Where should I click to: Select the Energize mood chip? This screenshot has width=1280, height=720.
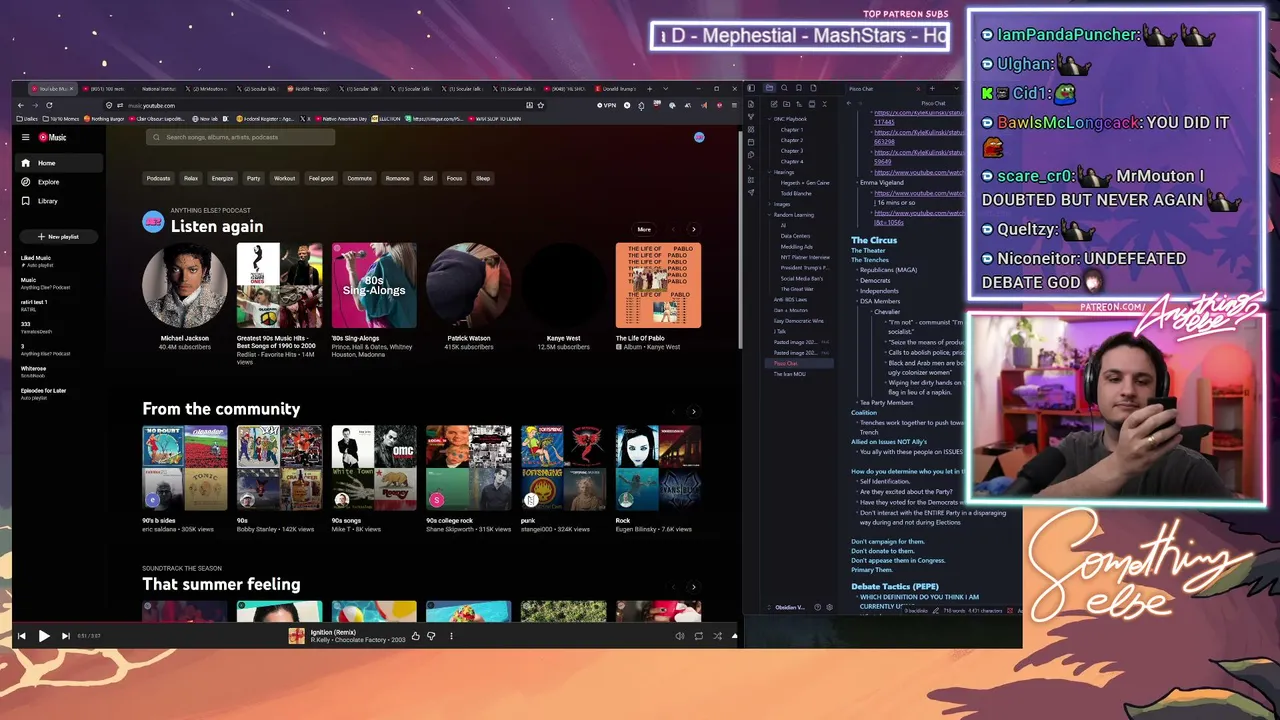(222, 178)
